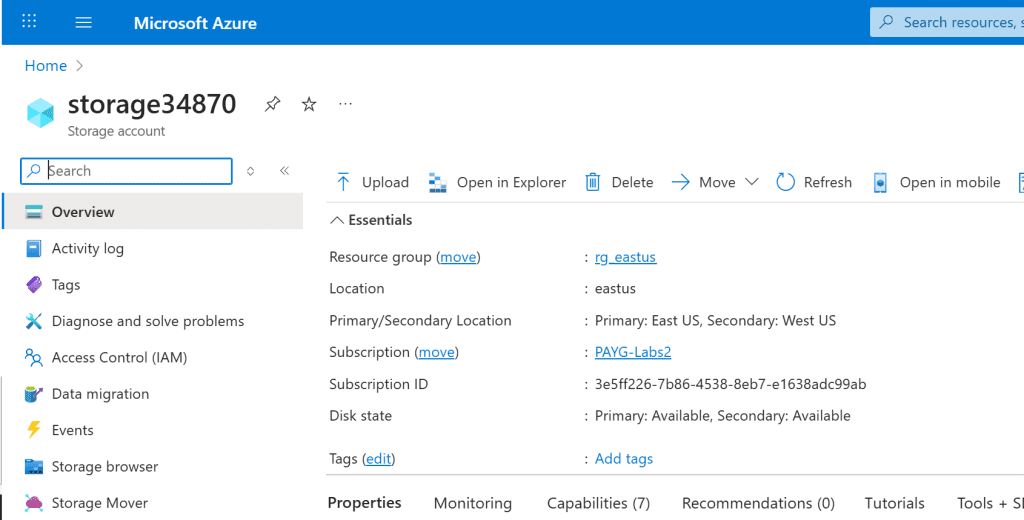Collapse the sidebar menu with double chevron
Image resolution: width=1024 pixels, height=520 pixels.
(x=284, y=171)
